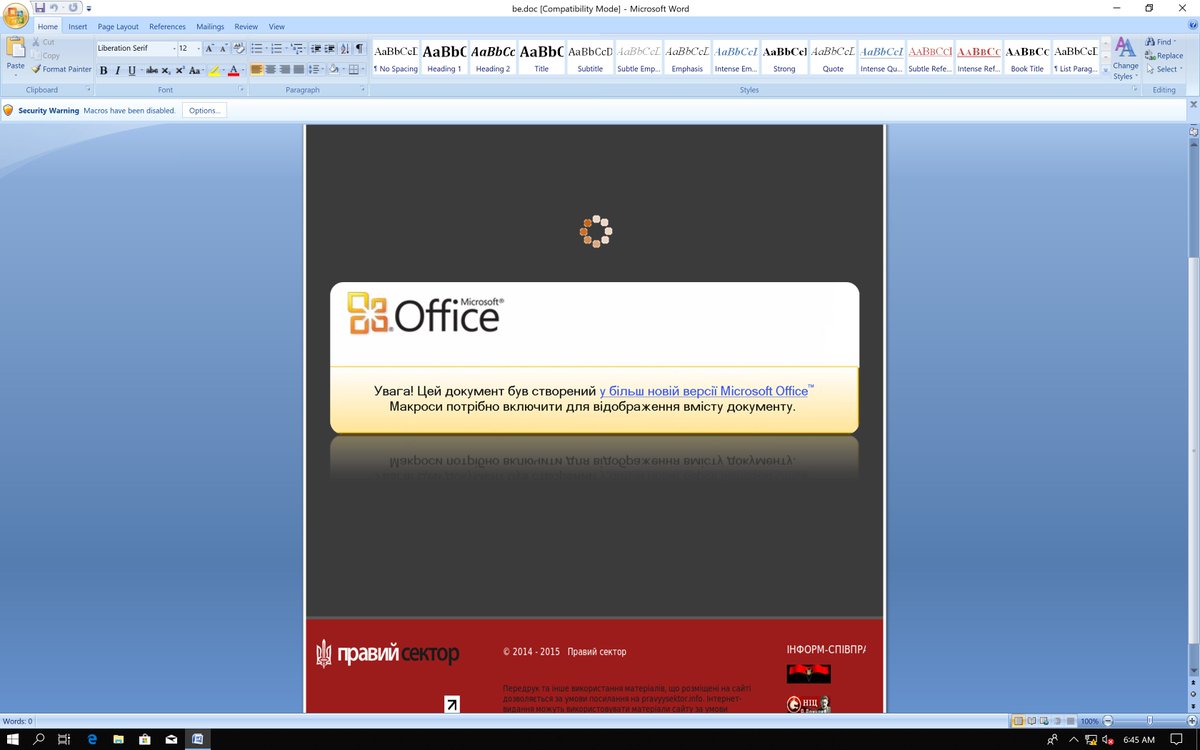Open Task View on taskbar
This screenshot has width=1200, height=750.
(x=65, y=739)
